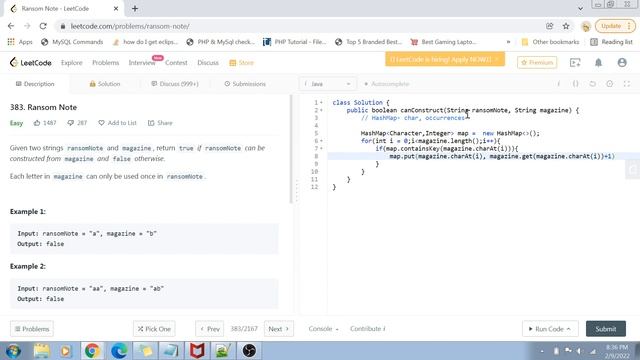Enter fullscreen editor mode
This screenshot has width=640, height=360.
pos(627,84)
